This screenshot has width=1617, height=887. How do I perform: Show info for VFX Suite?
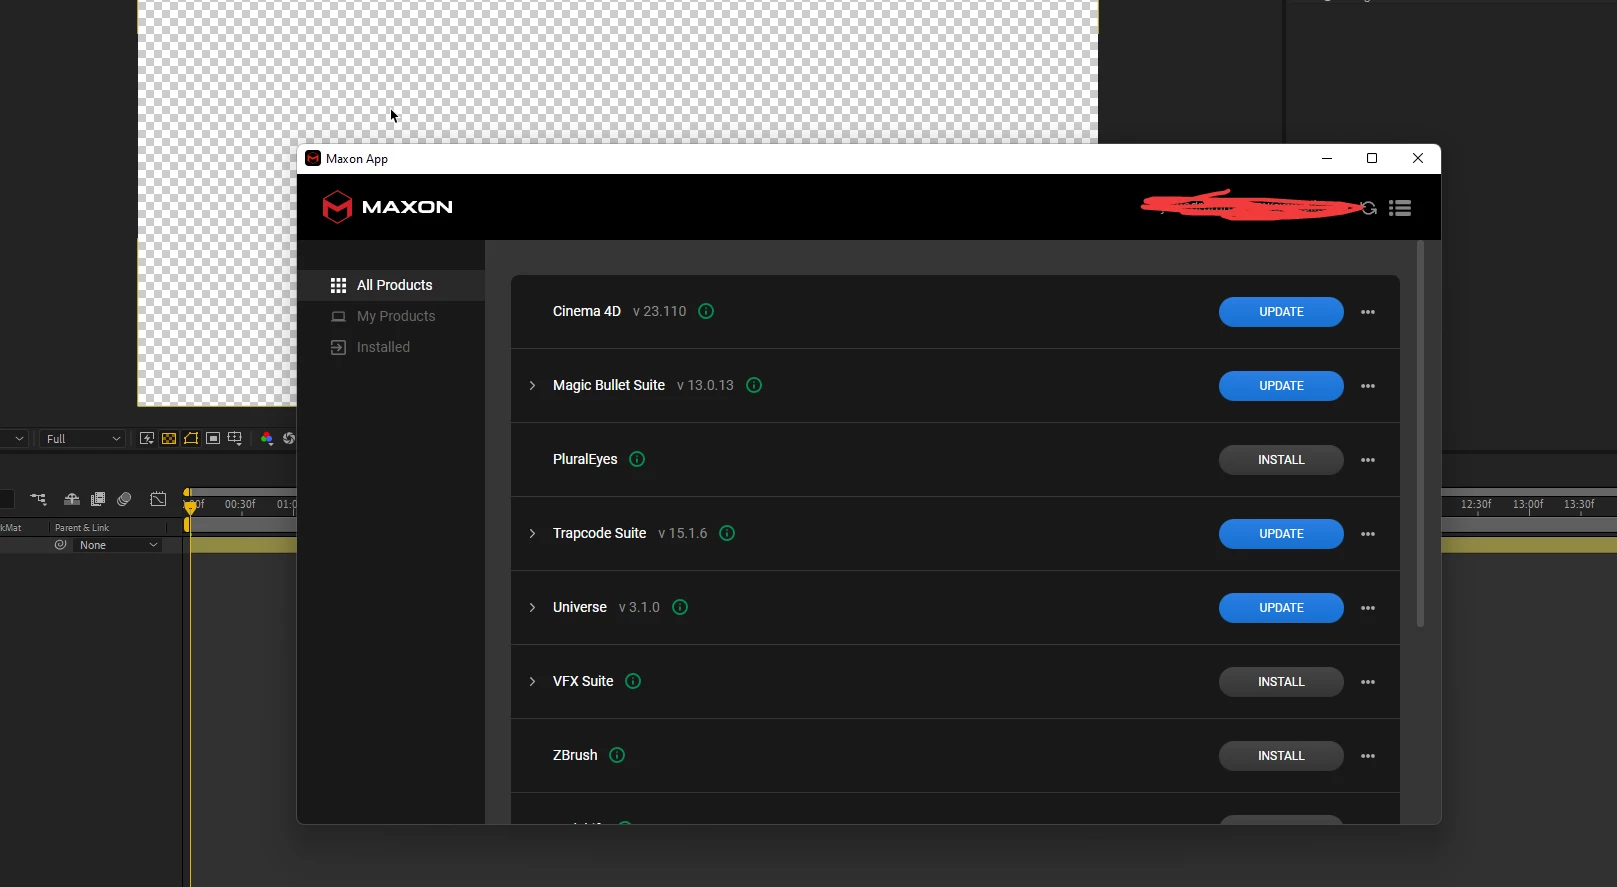pos(633,681)
